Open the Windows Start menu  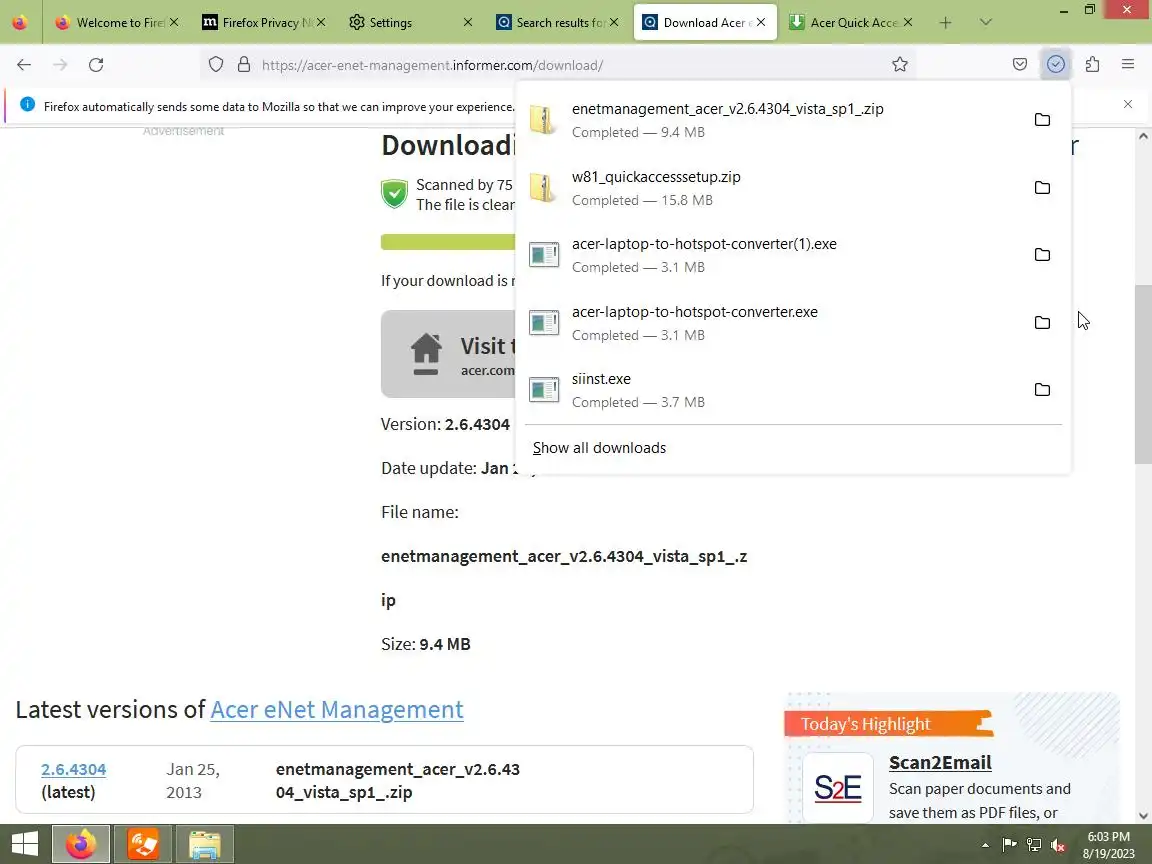24,844
